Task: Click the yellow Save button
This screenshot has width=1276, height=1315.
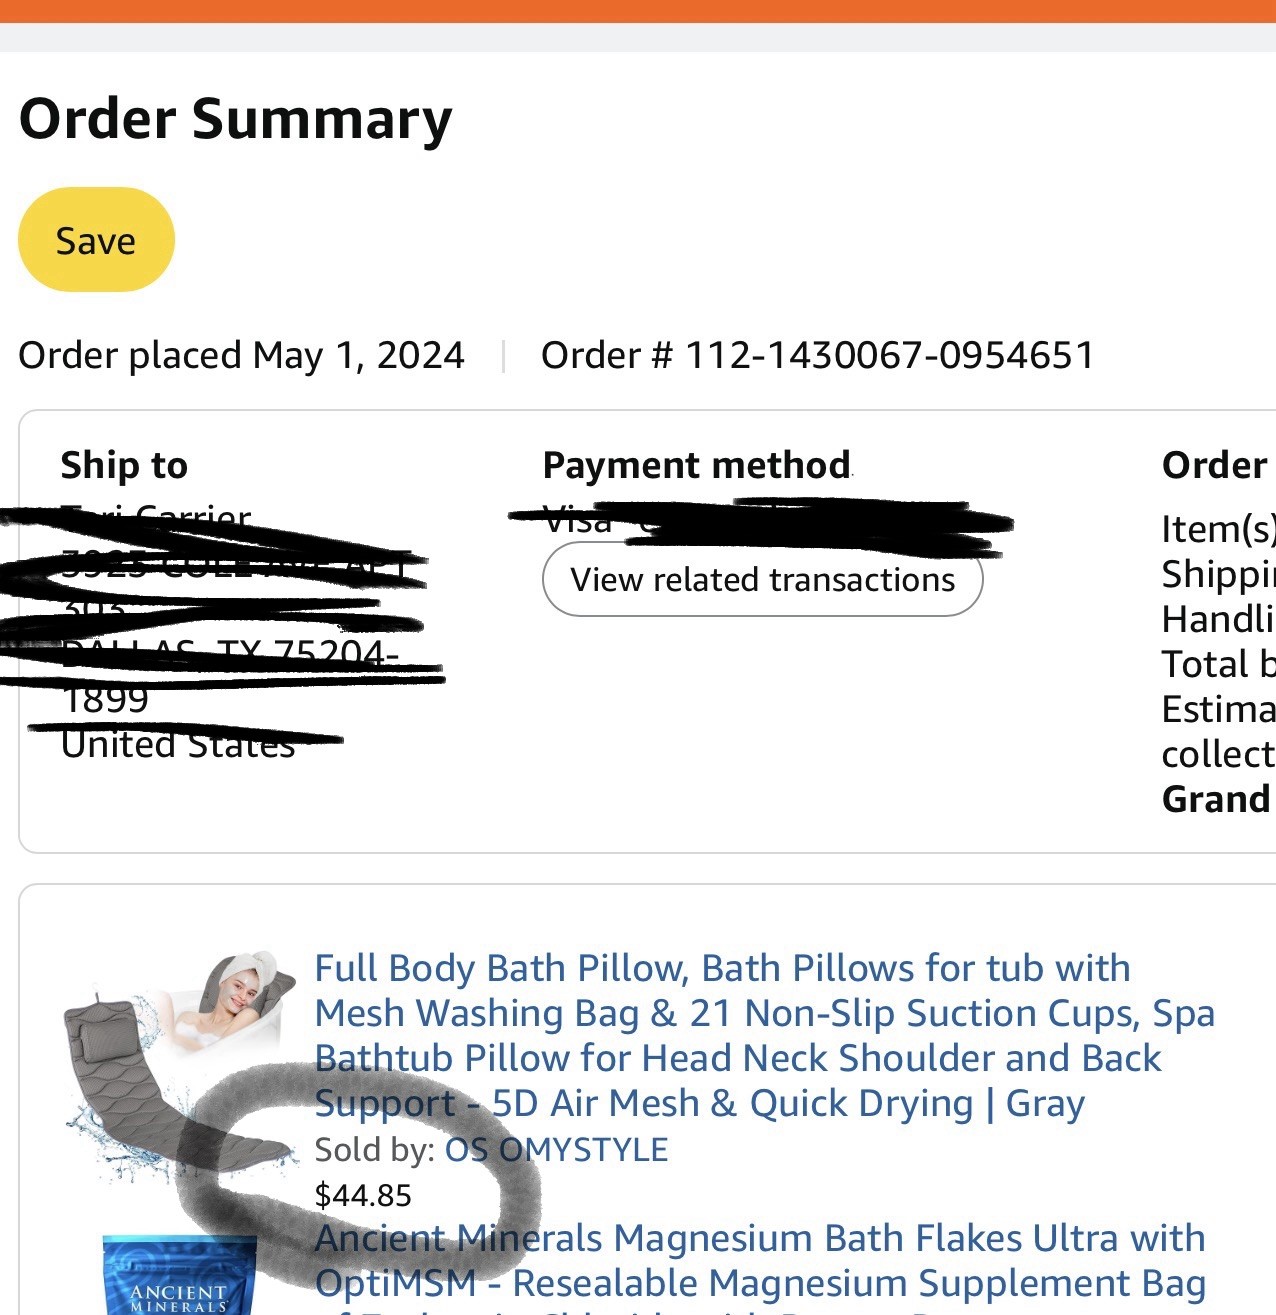Action: [x=96, y=240]
